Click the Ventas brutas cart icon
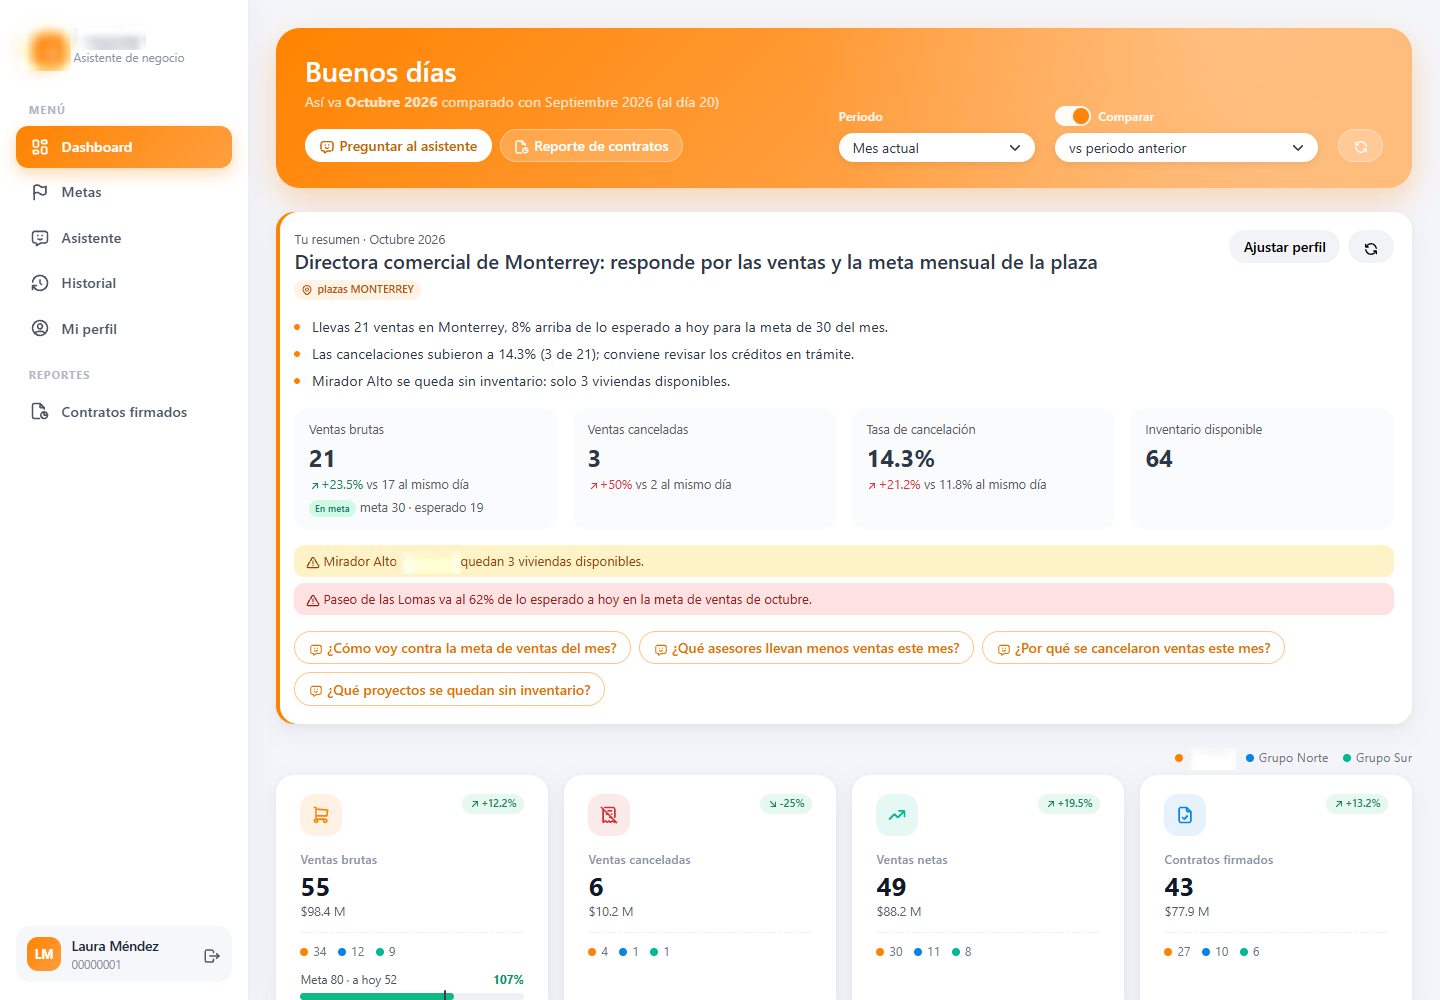The height and width of the screenshot is (1000, 1440). coord(321,815)
